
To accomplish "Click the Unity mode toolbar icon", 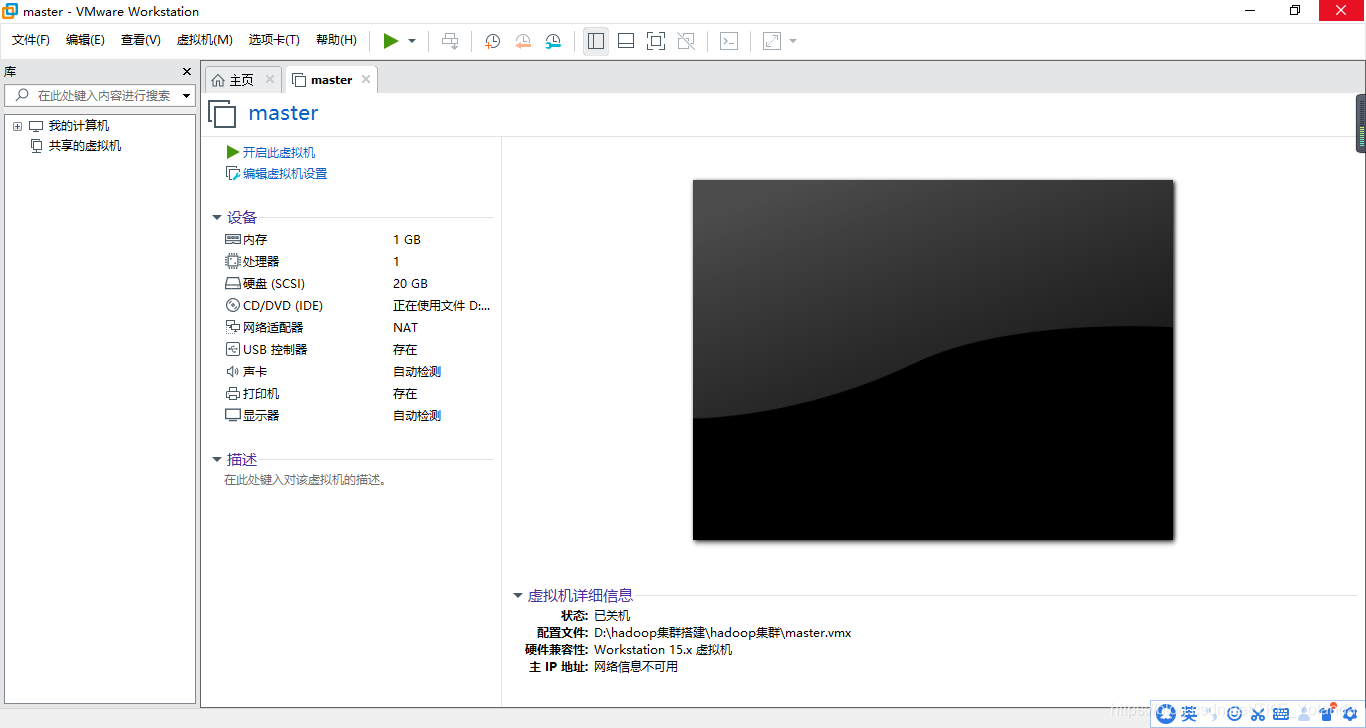I will click(x=686, y=41).
